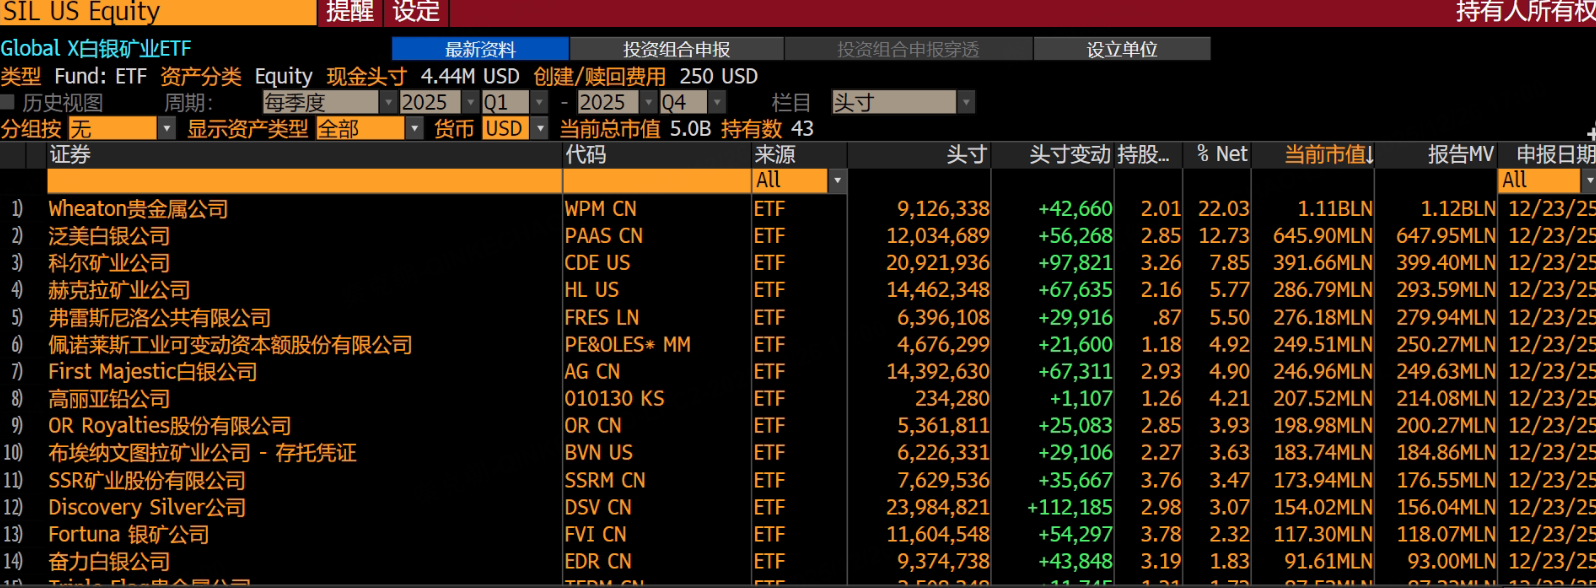
Task: Click the Global X白银矿业ETF fund name
Action: point(96,49)
